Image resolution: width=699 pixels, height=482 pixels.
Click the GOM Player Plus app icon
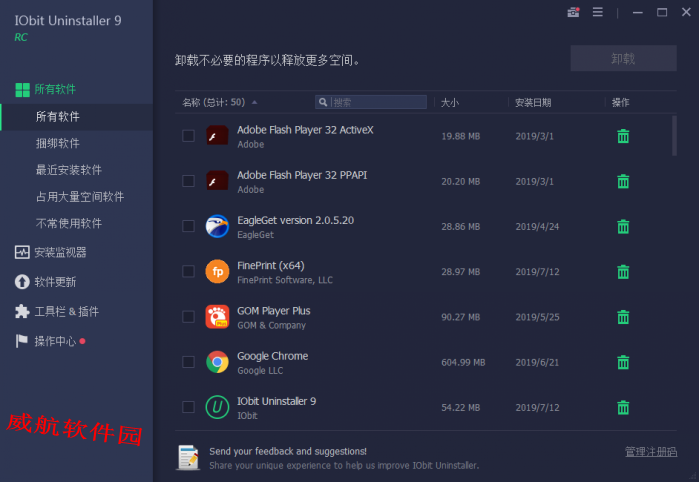point(217,317)
